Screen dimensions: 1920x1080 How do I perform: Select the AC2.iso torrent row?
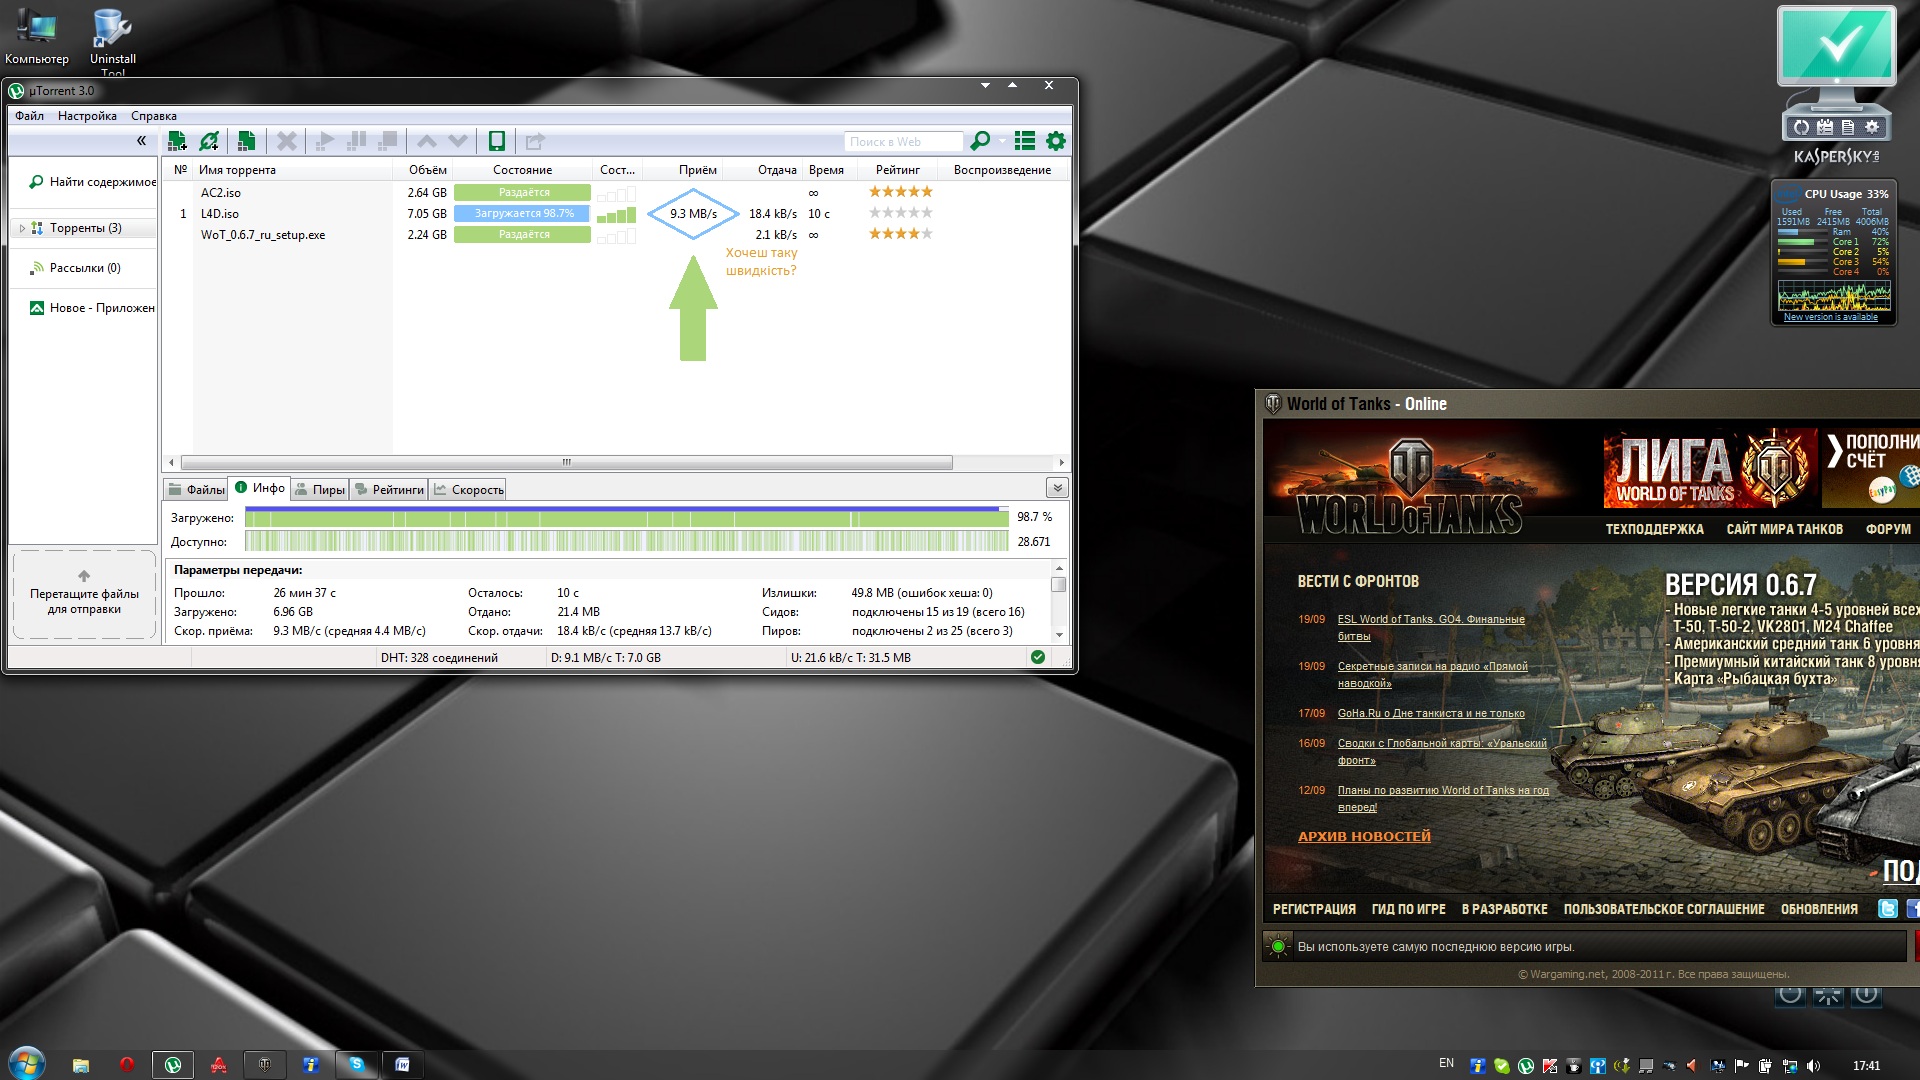(x=616, y=192)
